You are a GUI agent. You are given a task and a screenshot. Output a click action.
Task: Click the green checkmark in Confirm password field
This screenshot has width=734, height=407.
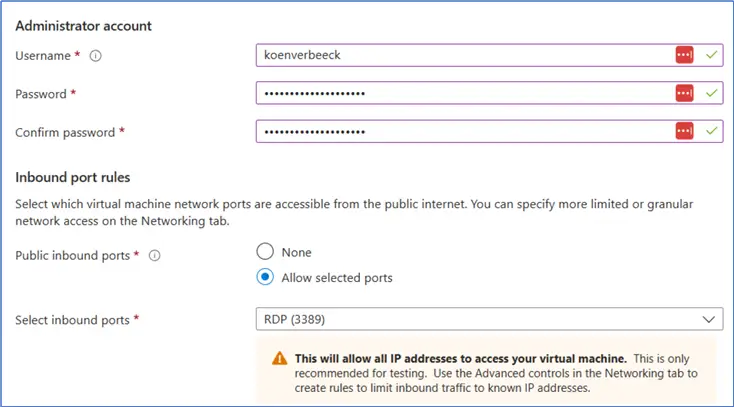click(x=711, y=131)
